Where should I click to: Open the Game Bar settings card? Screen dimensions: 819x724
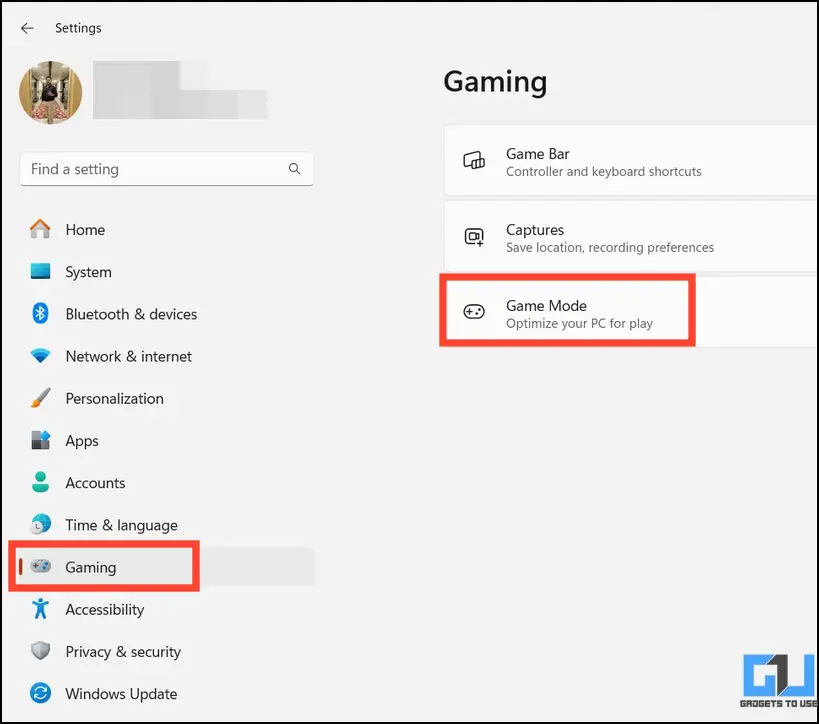coord(631,161)
